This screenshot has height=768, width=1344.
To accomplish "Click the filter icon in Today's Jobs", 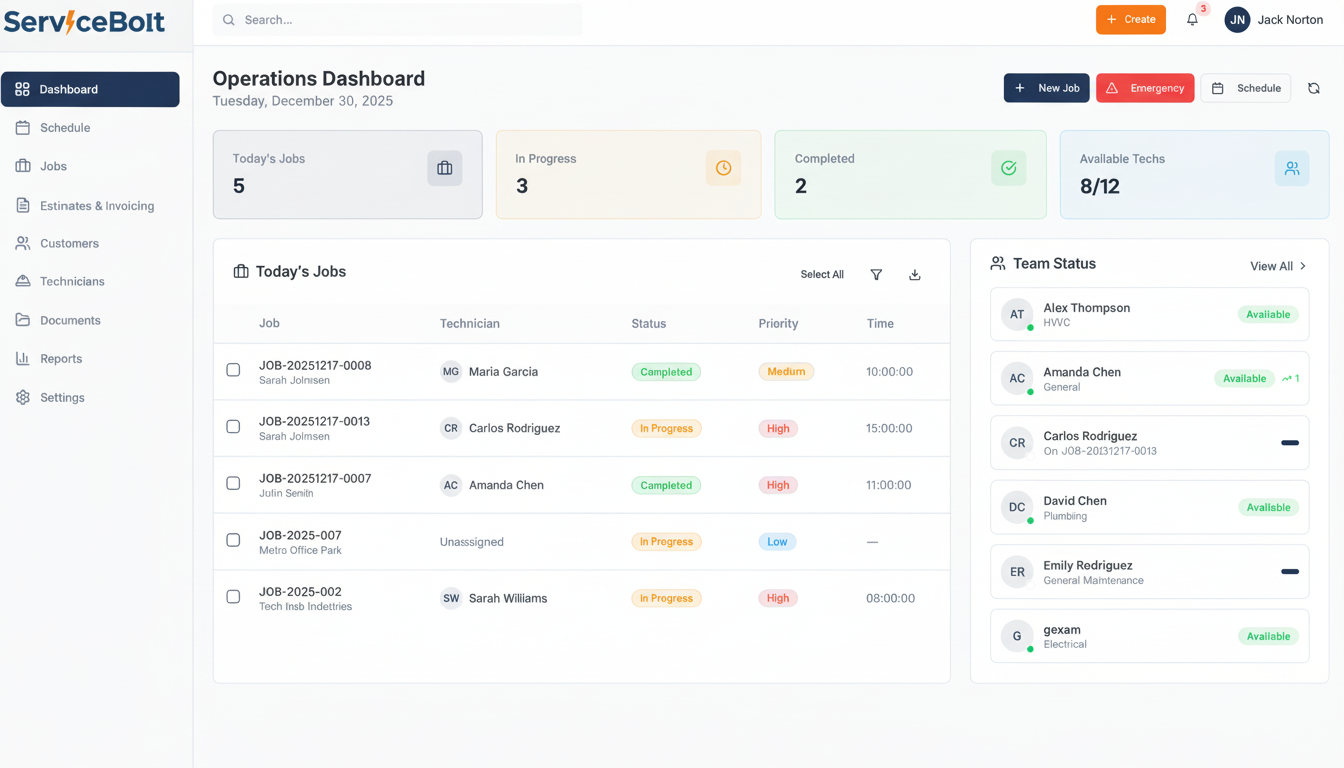I will coord(876,275).
